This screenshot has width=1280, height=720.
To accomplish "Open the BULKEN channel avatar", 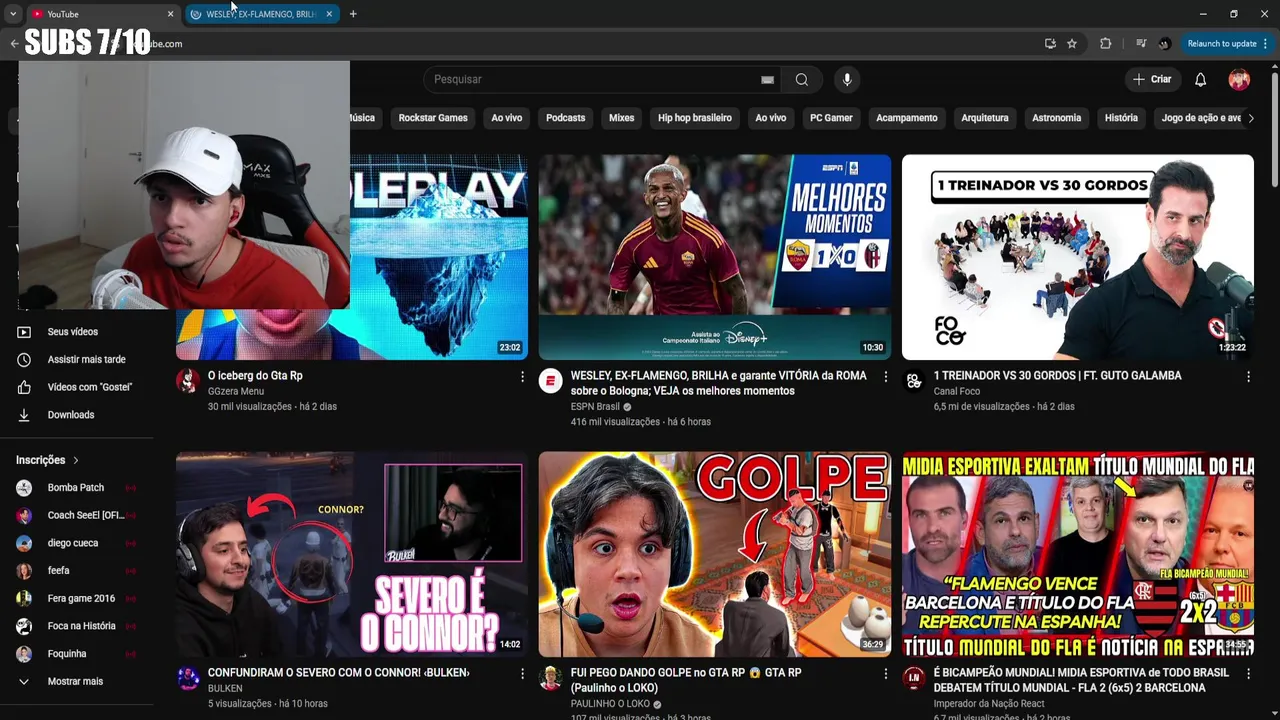I will [188, 678].
